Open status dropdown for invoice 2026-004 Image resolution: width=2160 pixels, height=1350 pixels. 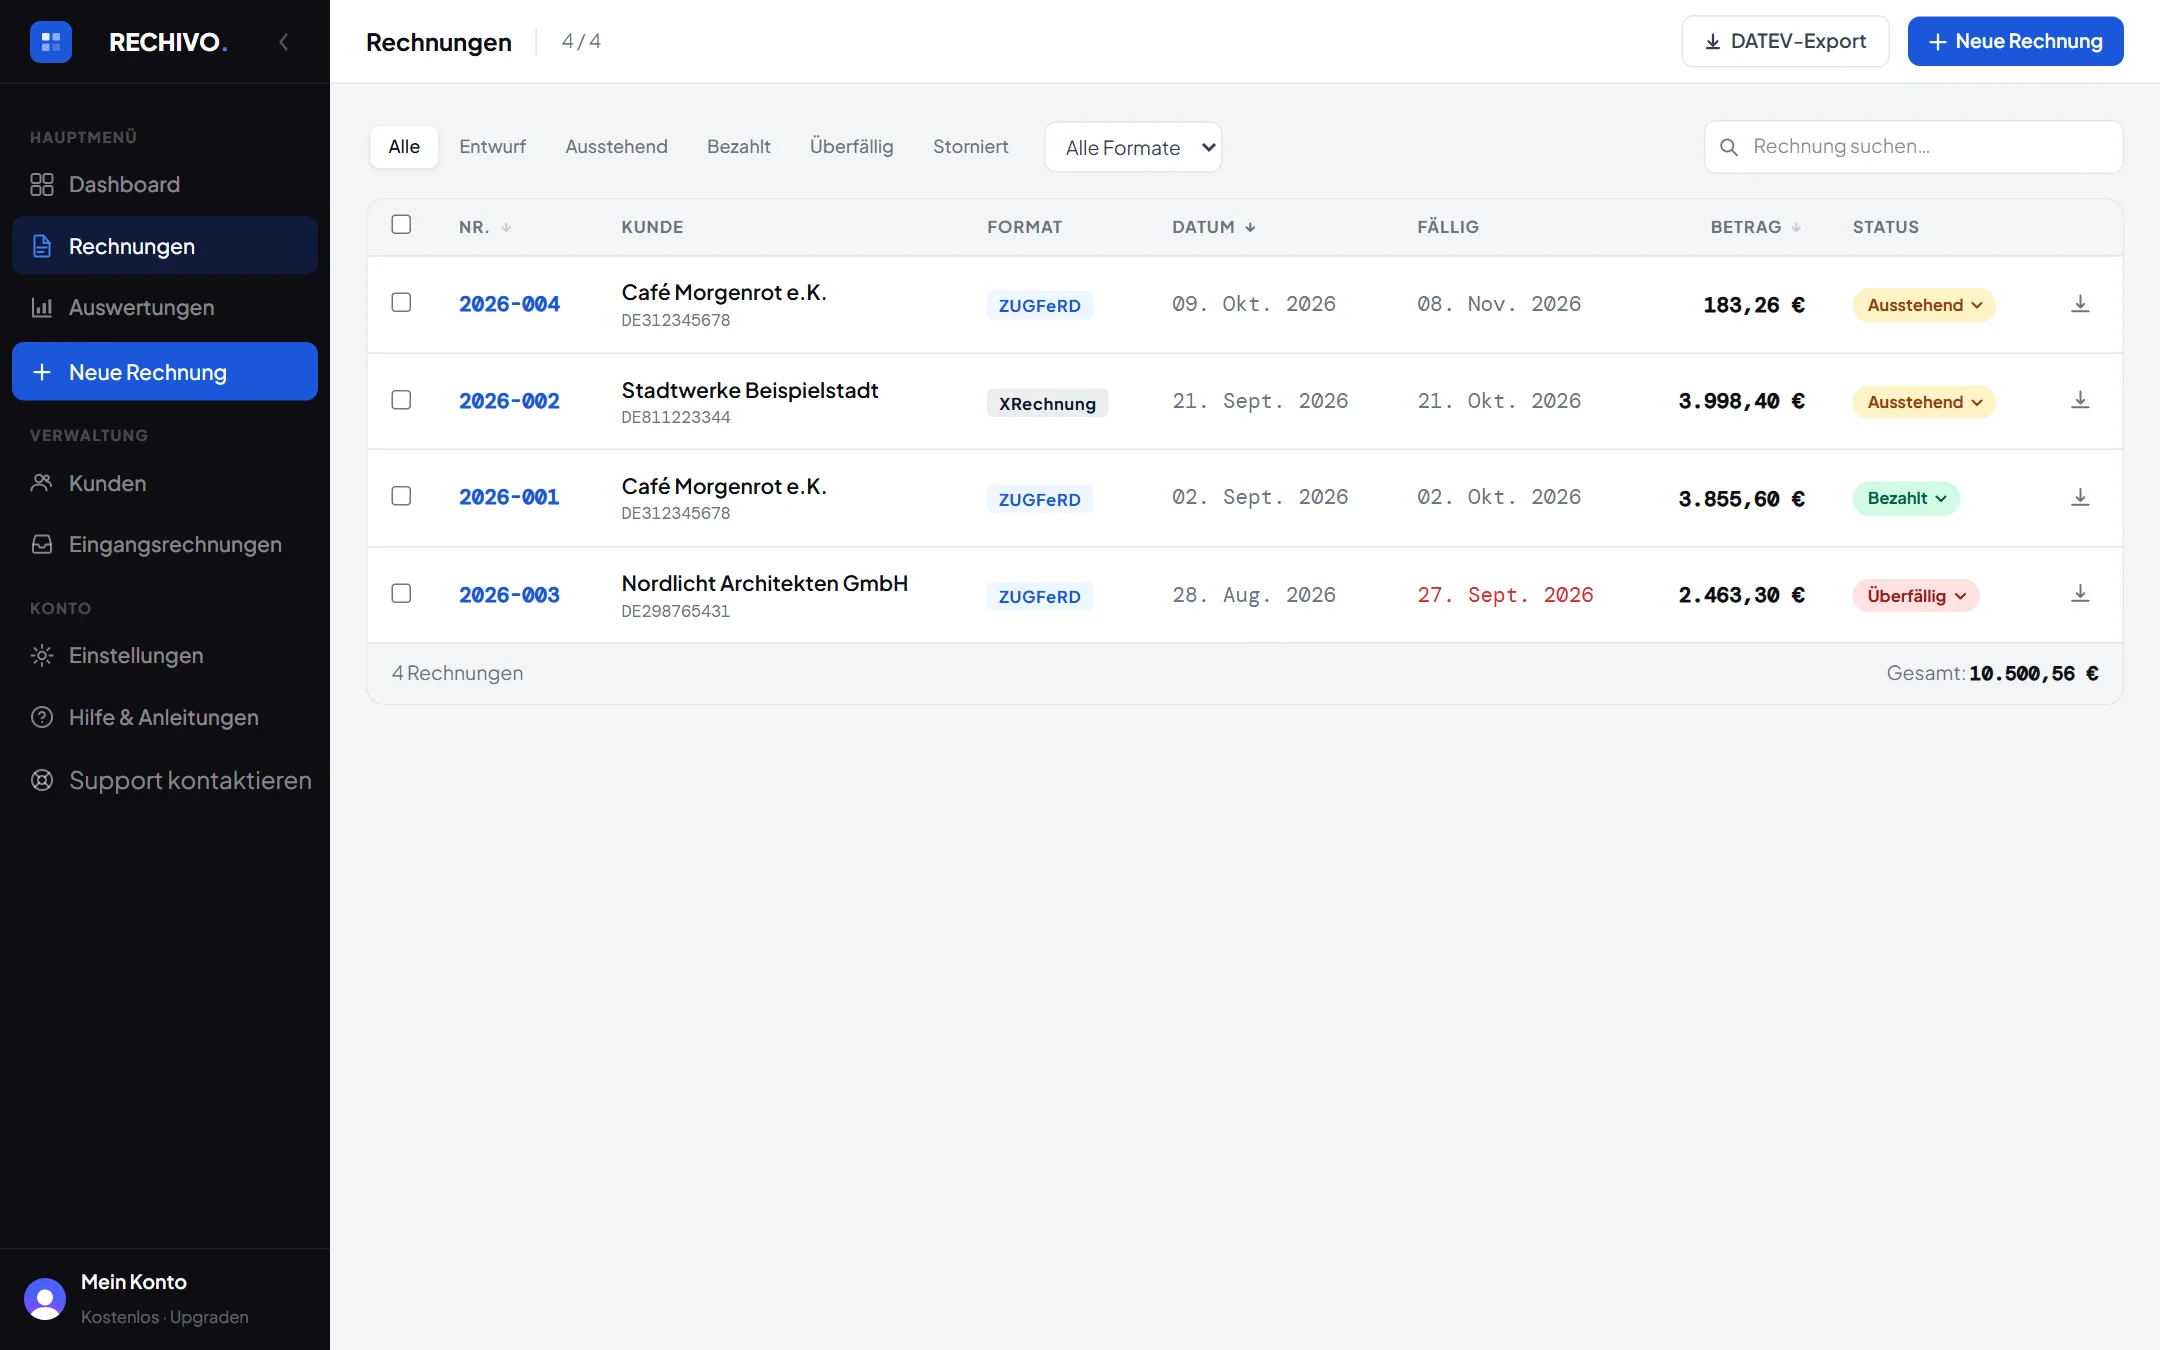(x=1924, y=305)
